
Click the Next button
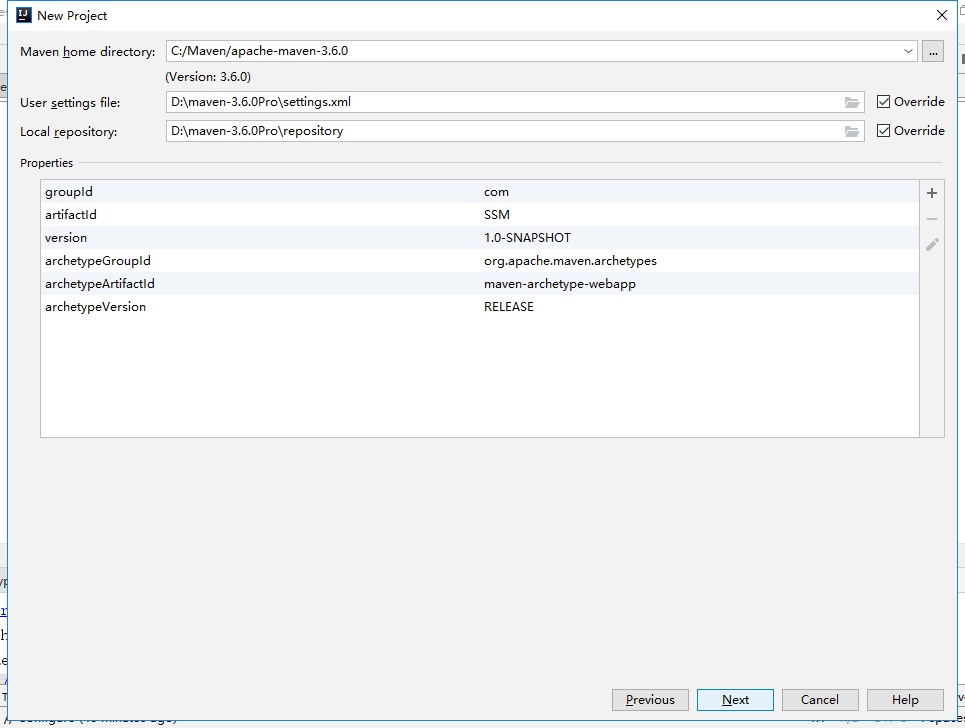point(735,700)
